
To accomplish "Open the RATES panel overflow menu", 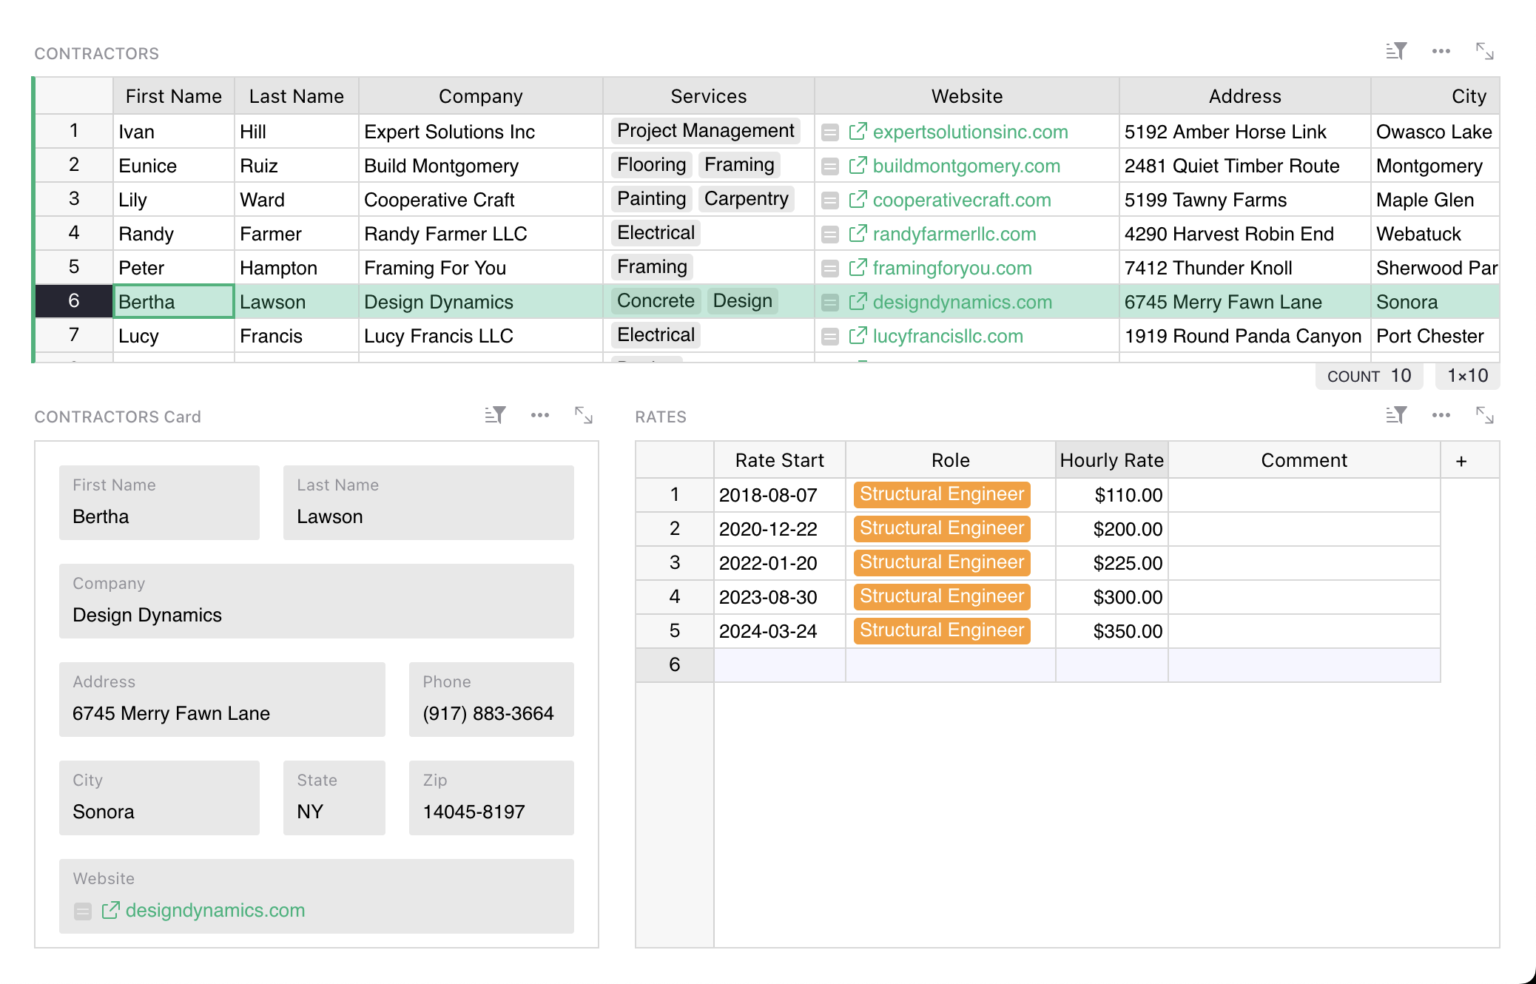I will tap(1441, 415).
